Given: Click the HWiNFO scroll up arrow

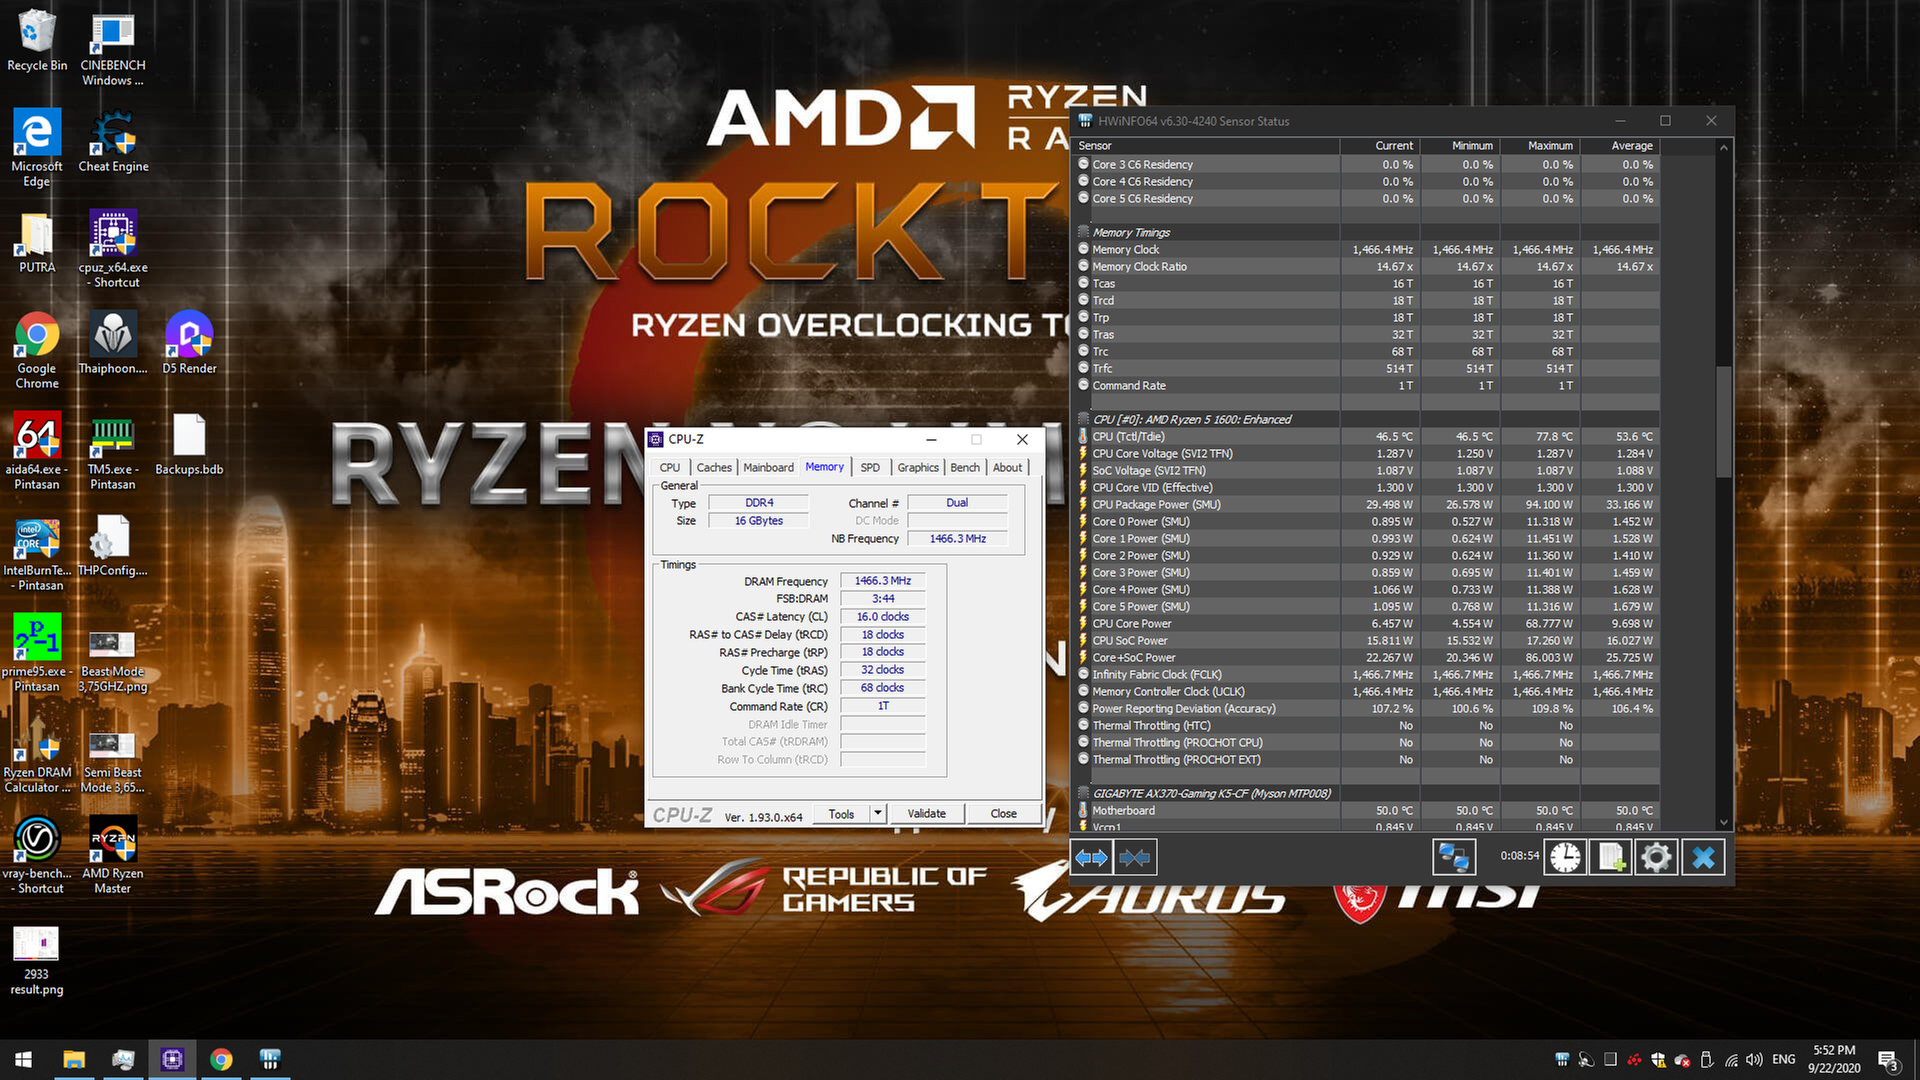Looking at the screenshot, I should [x=1724, y=148].
